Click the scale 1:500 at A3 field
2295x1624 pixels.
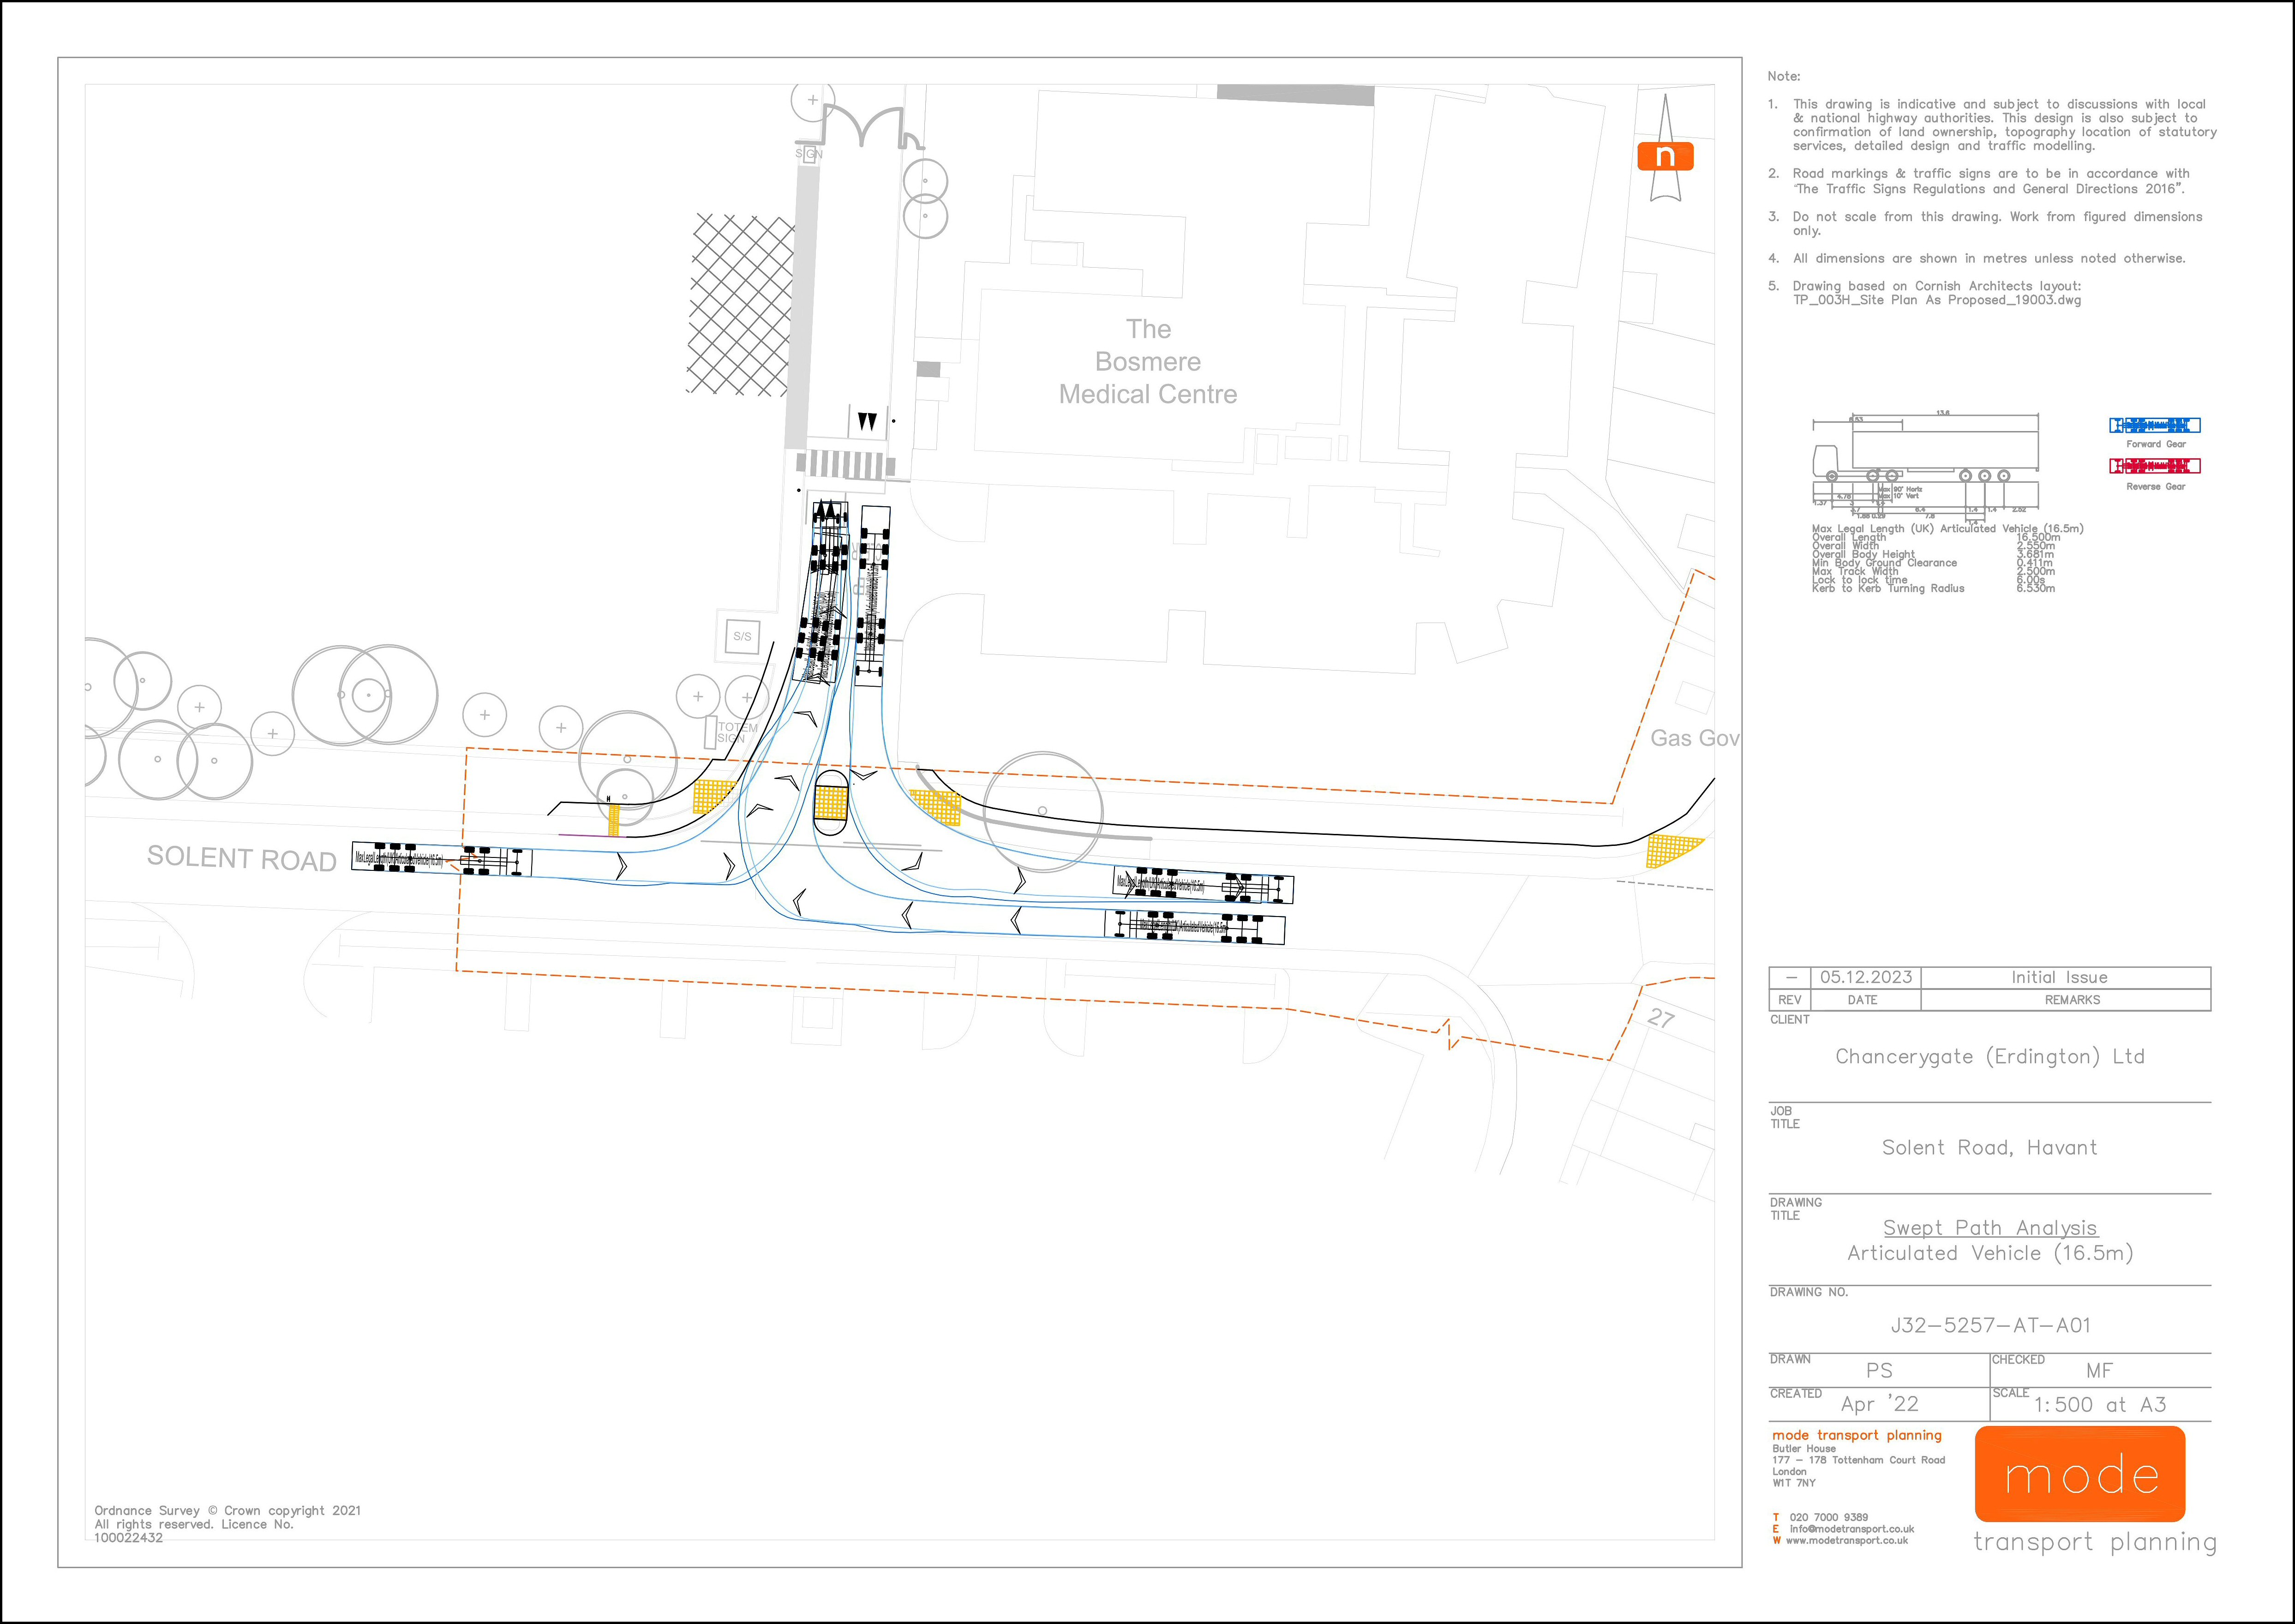pyautogui.click(x=2100, y=1405)
